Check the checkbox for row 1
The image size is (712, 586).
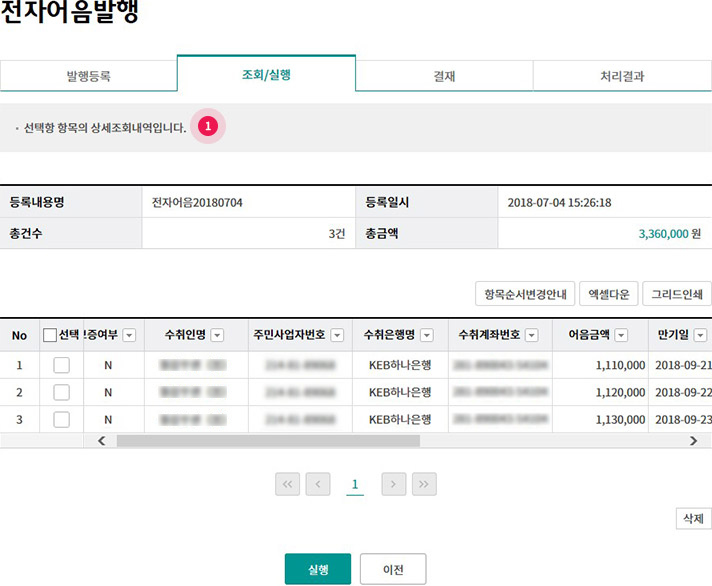(x=61, y=366)
